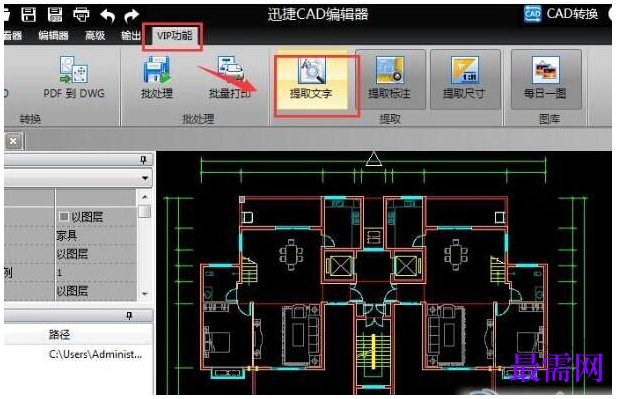Viewport: 622px width, 399px height.
Task: Open the CAD转换 converter
Action: [x=561, y=14]
